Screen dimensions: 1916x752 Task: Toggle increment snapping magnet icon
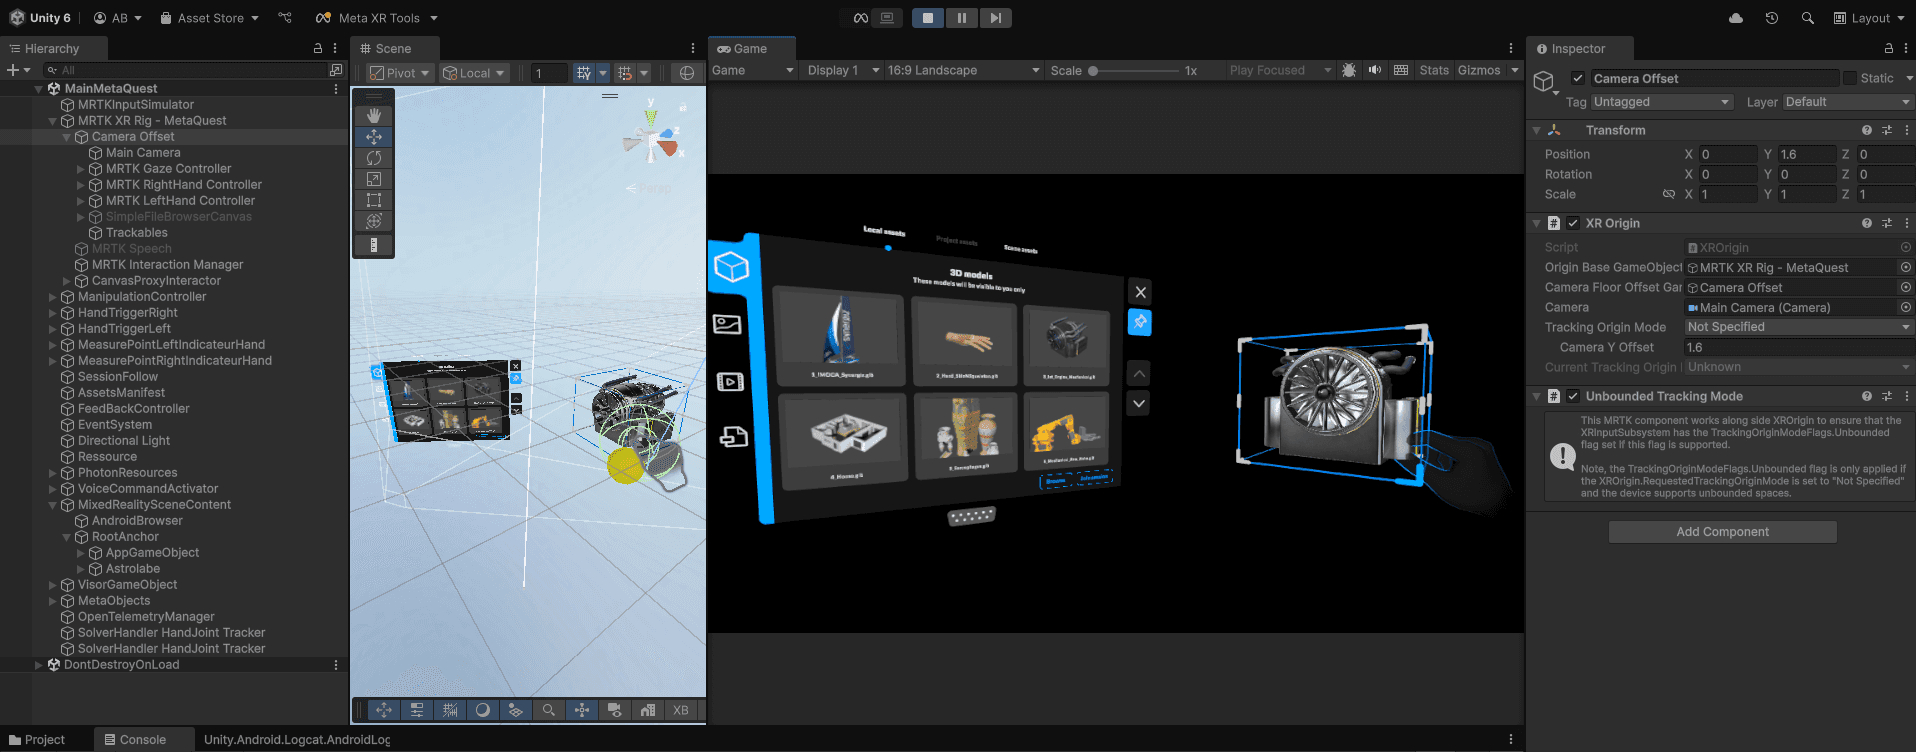pos(625,73)
